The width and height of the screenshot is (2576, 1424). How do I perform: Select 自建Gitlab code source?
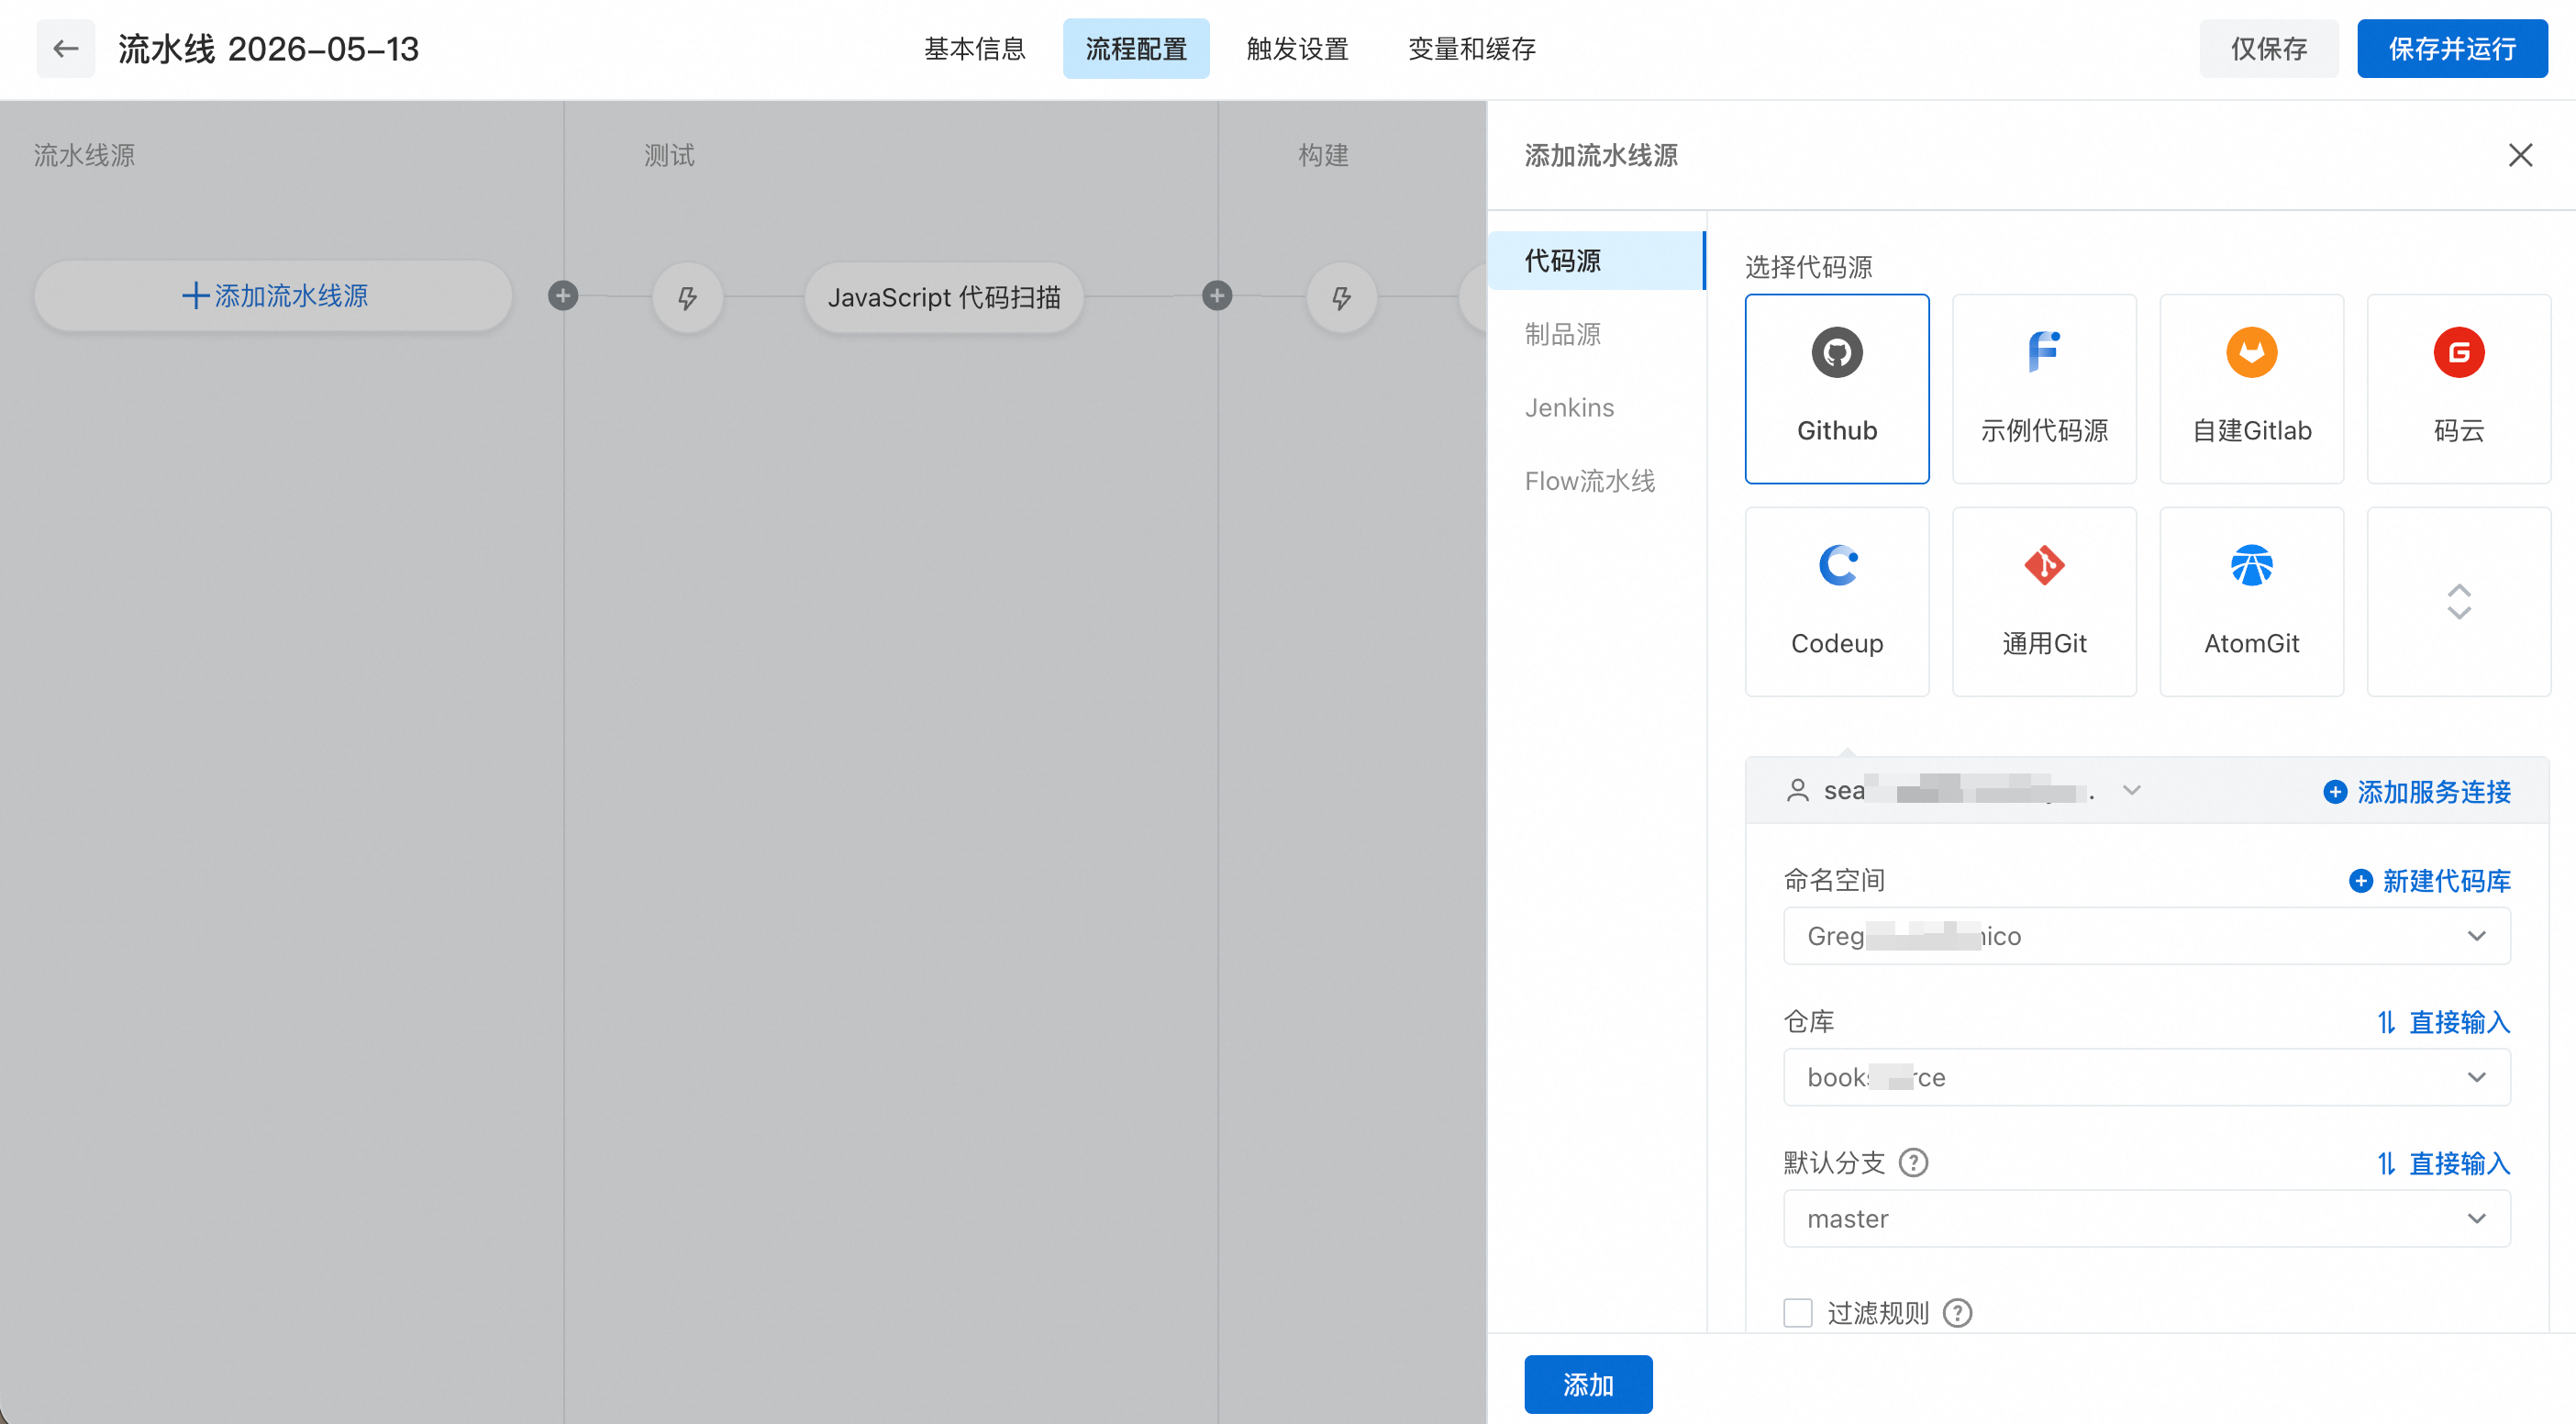click(x=2252, y=388)
